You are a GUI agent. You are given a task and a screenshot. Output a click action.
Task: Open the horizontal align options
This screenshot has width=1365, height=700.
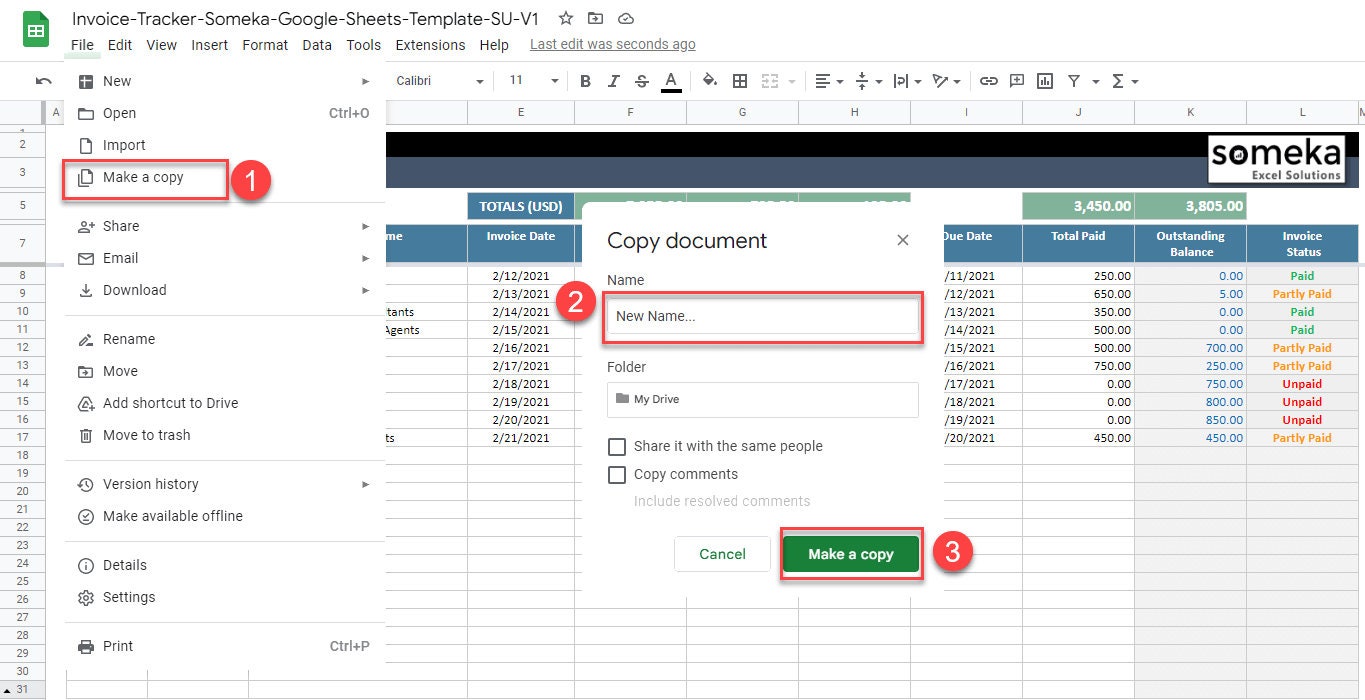830,81
